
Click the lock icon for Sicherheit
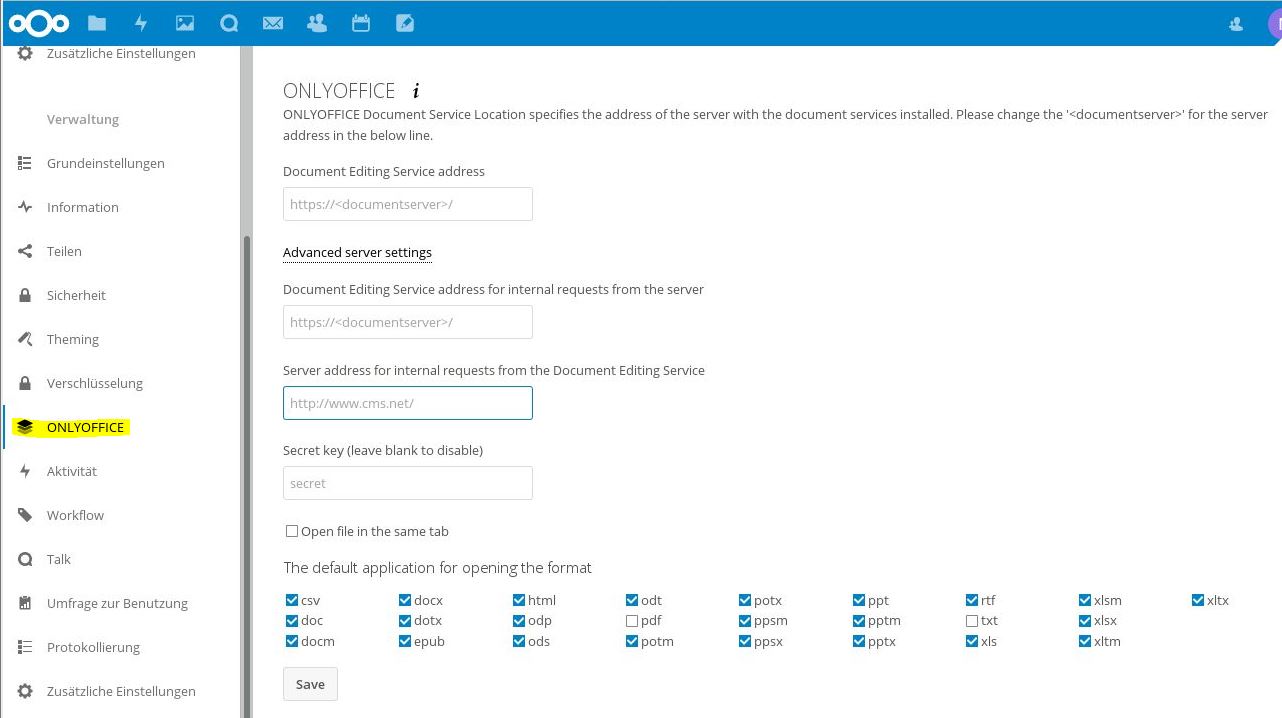click(25, 295)
